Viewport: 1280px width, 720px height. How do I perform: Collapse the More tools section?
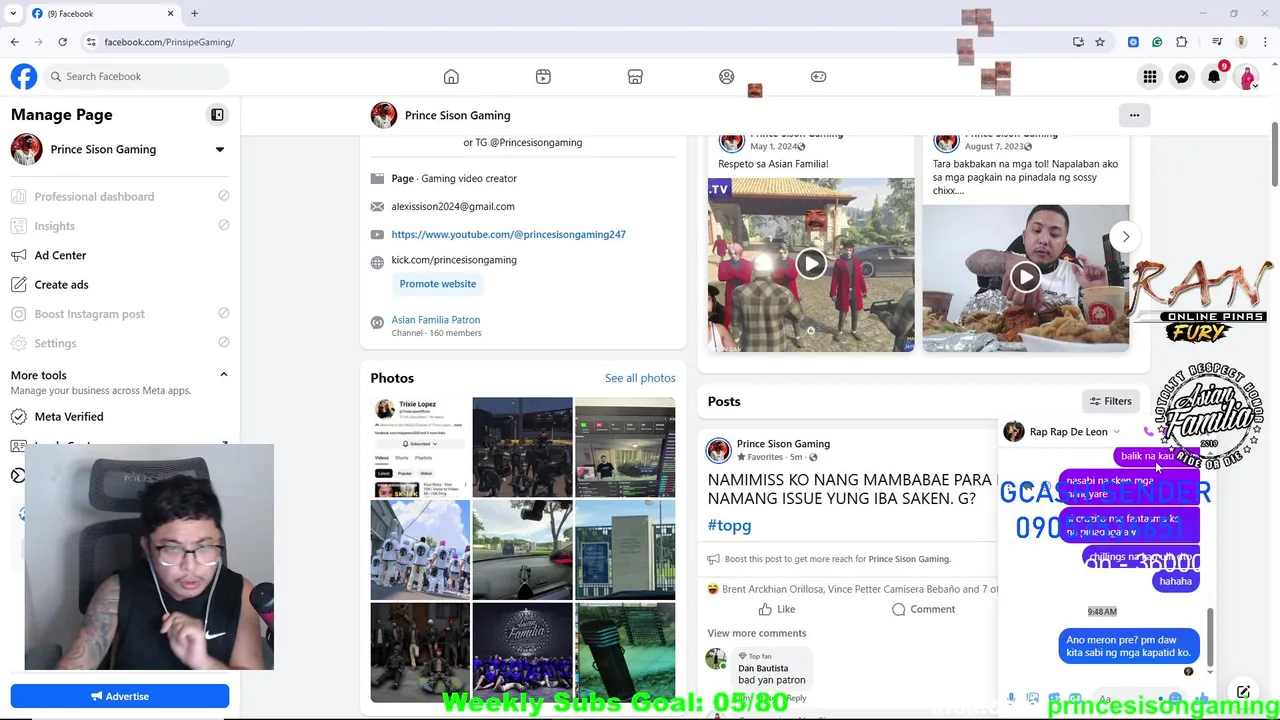[224, 375]
